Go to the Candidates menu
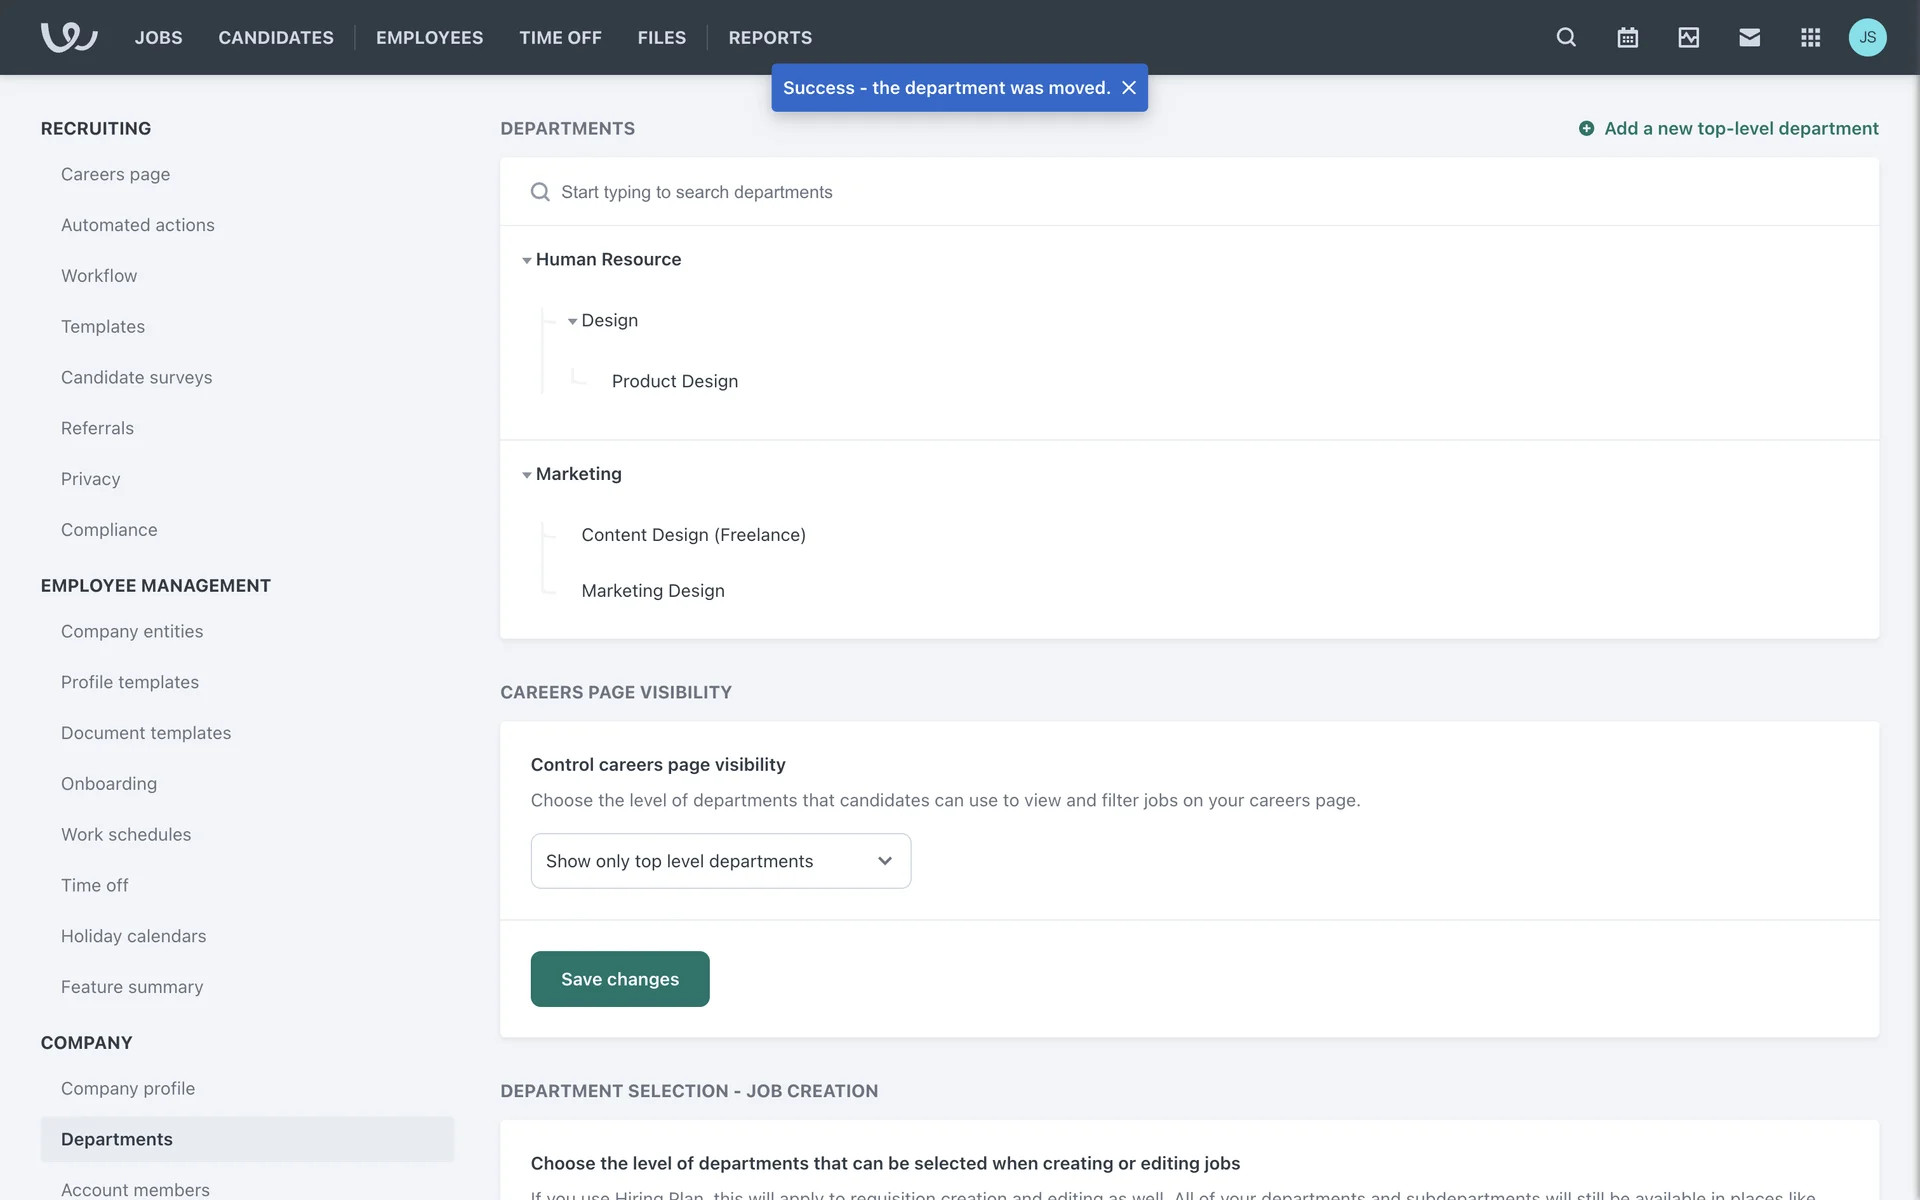 pyautogui.click(x=276, y=37)
